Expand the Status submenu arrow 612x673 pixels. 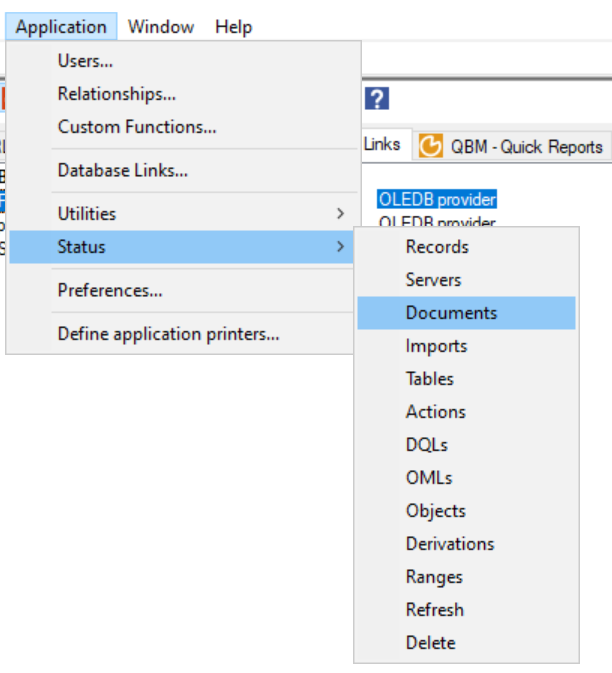click(x=341, y=247)
